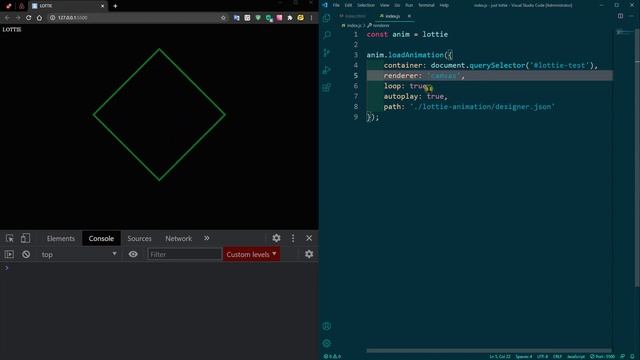Viewport: 640px width, 360px height.
Task: Open VS Code Explorer view
Action: 327,18
